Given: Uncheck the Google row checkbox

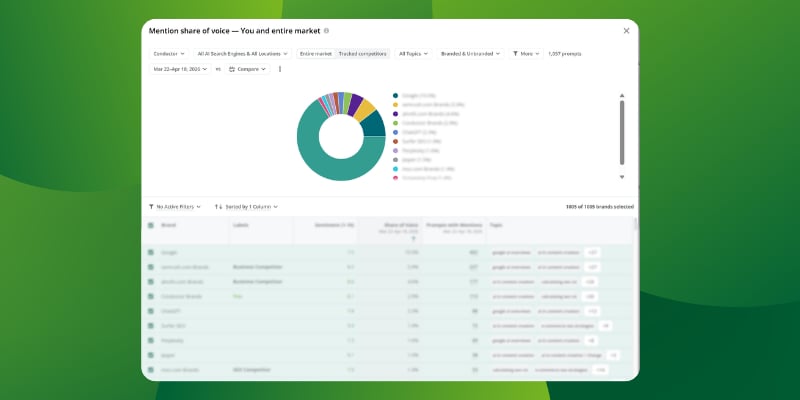Looking at the screenshot, I should click(151, 252).
